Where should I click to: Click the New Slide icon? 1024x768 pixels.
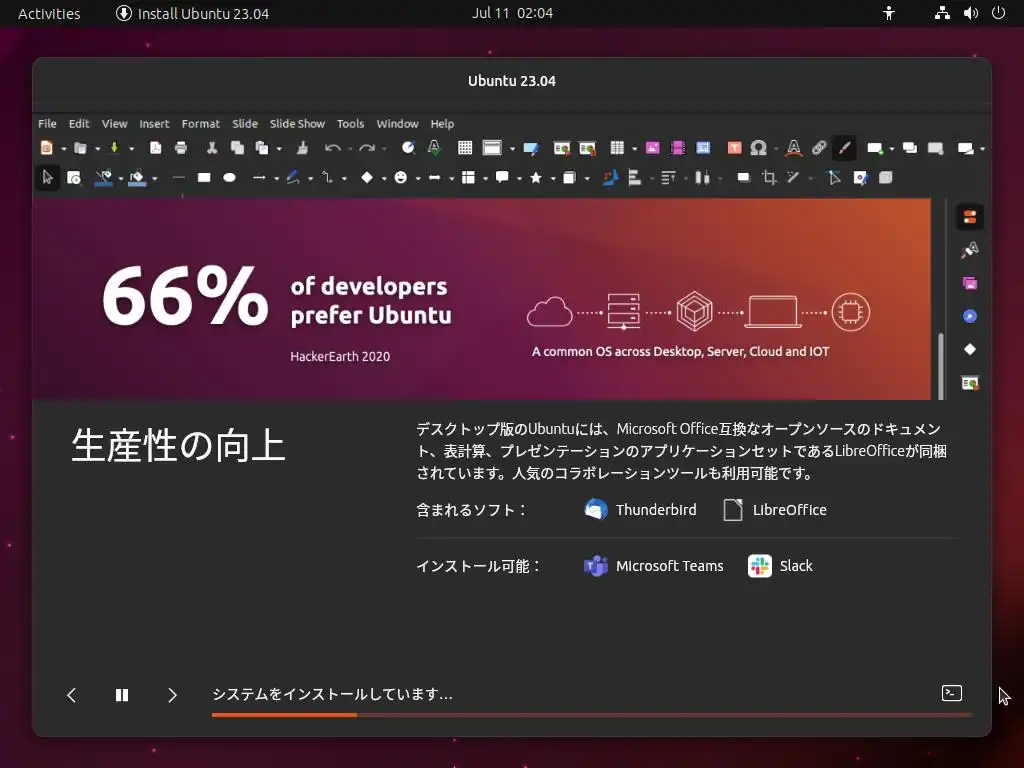[x=875, y=148]
